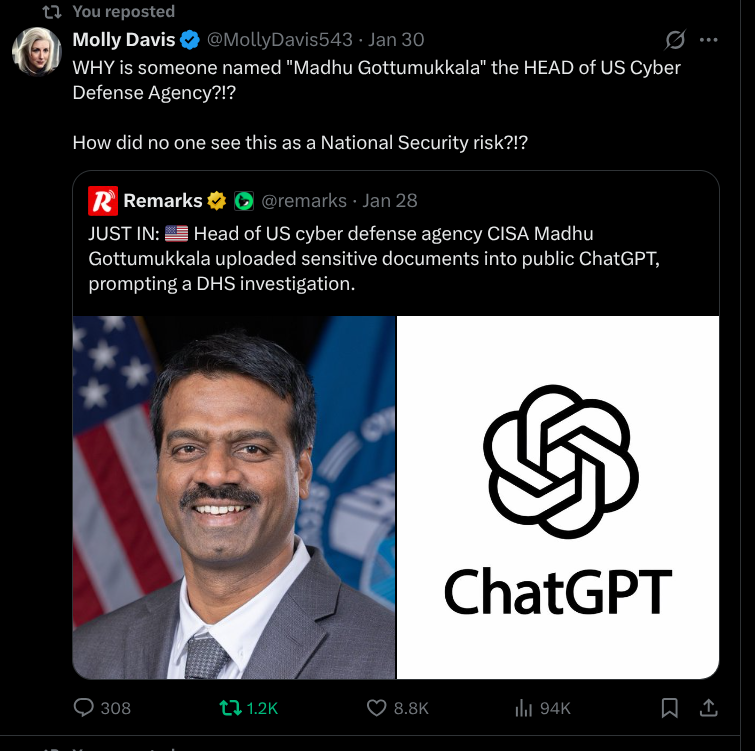Click the Grok explain icon
The width and height of the screenshot is (755, 751).
[x=675, y=40]
